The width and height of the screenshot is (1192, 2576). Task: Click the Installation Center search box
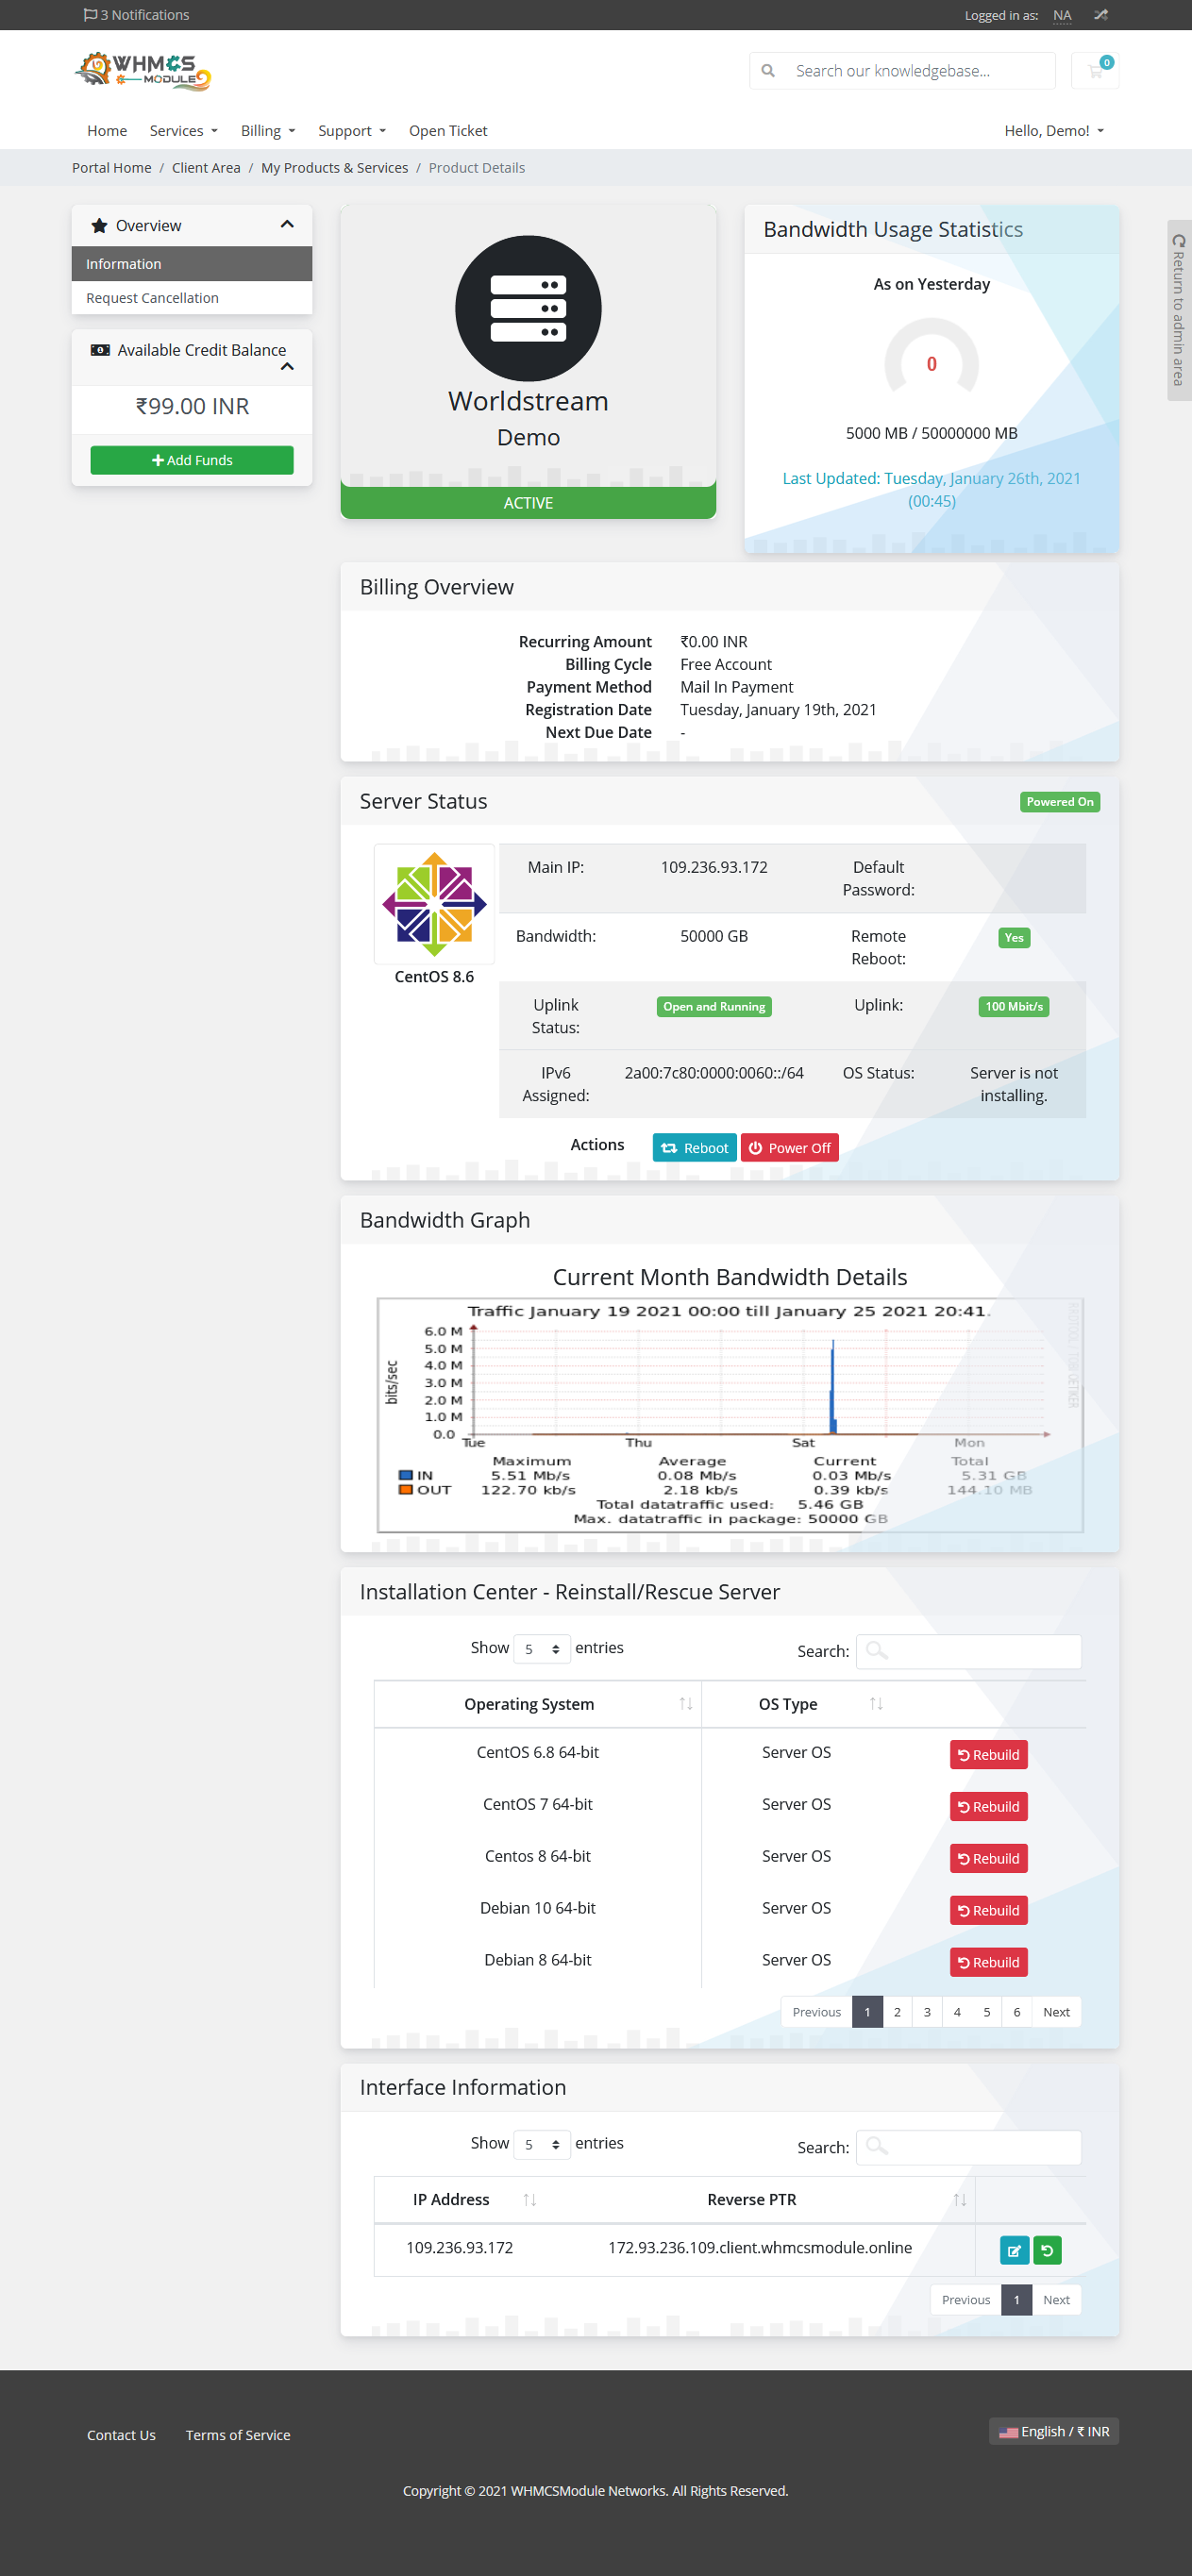(x=969, y=1651)
